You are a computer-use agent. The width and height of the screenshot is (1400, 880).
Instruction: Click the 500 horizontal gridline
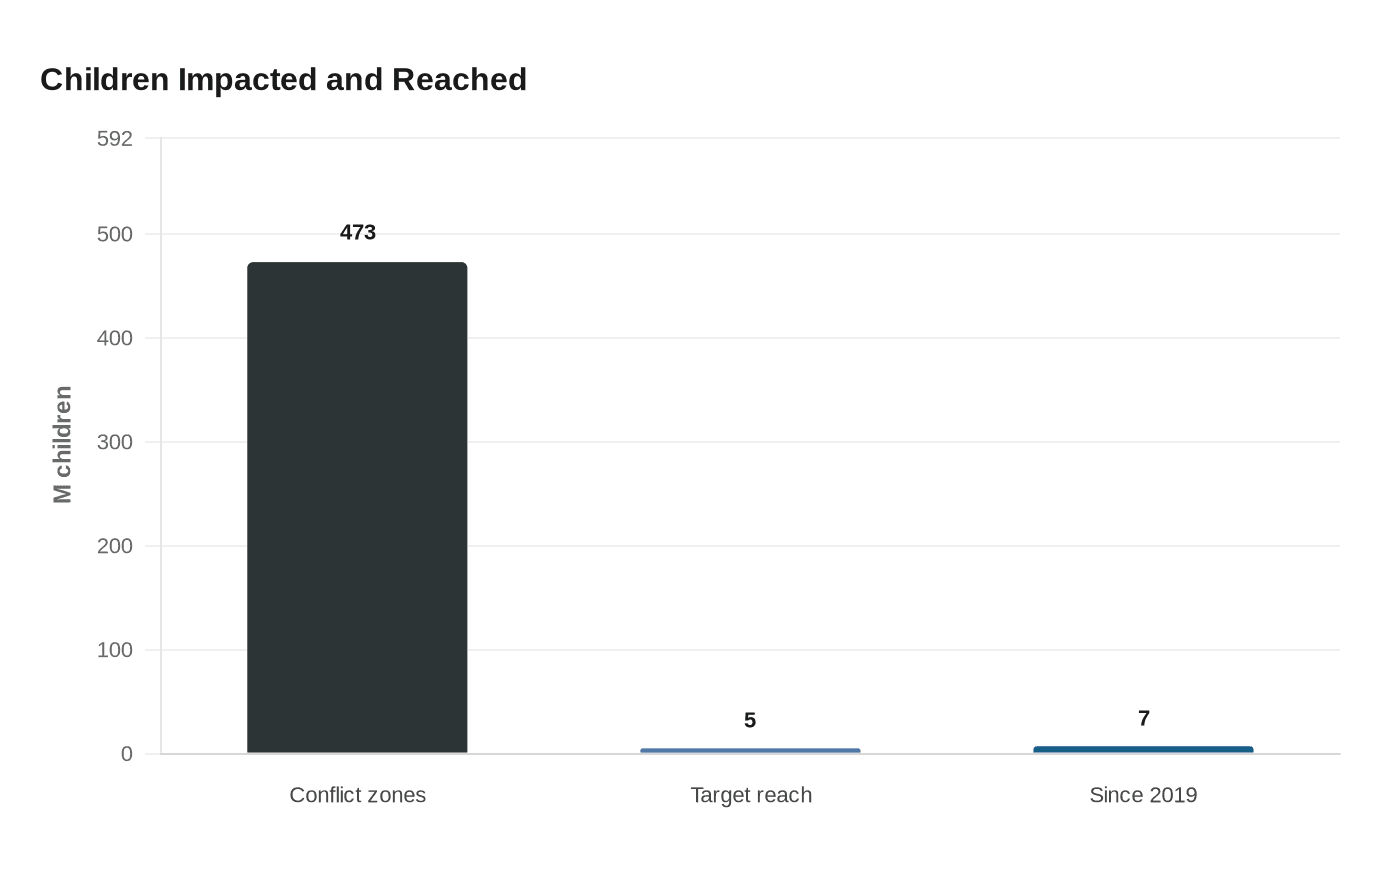pyautogui.click(x=750, y=234)
